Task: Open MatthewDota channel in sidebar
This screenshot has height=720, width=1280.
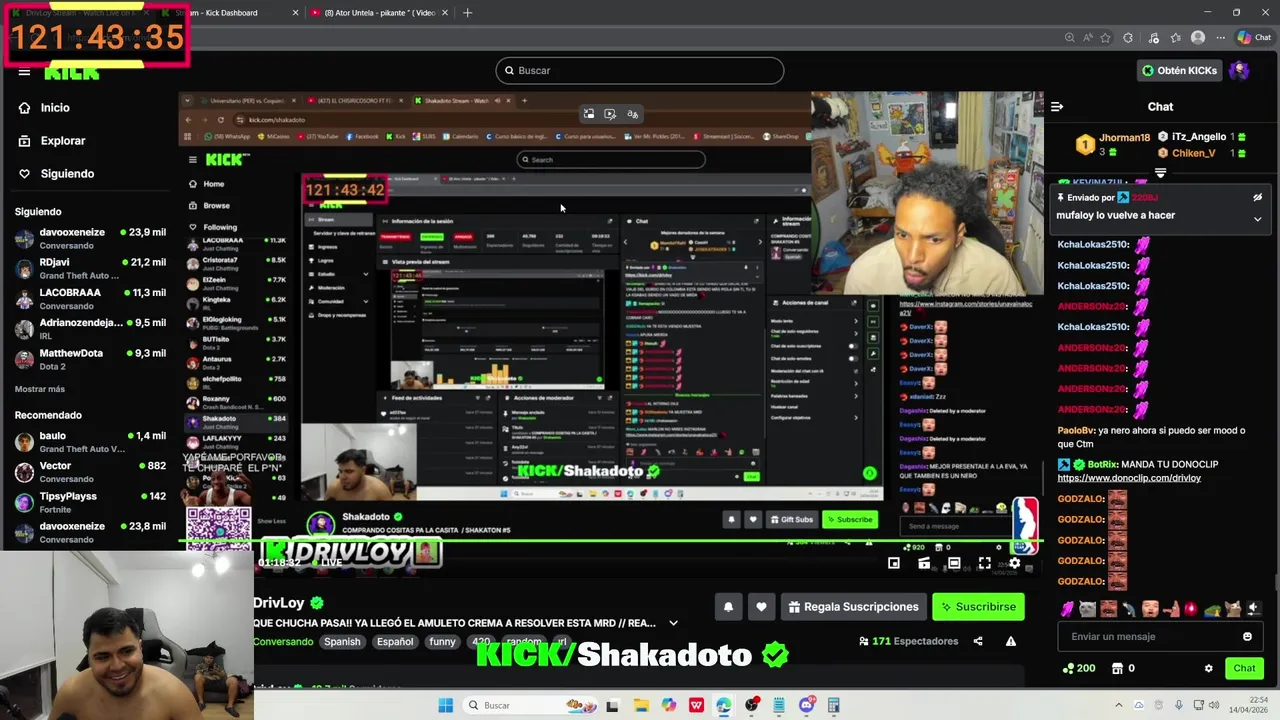Action: (90, 359)
